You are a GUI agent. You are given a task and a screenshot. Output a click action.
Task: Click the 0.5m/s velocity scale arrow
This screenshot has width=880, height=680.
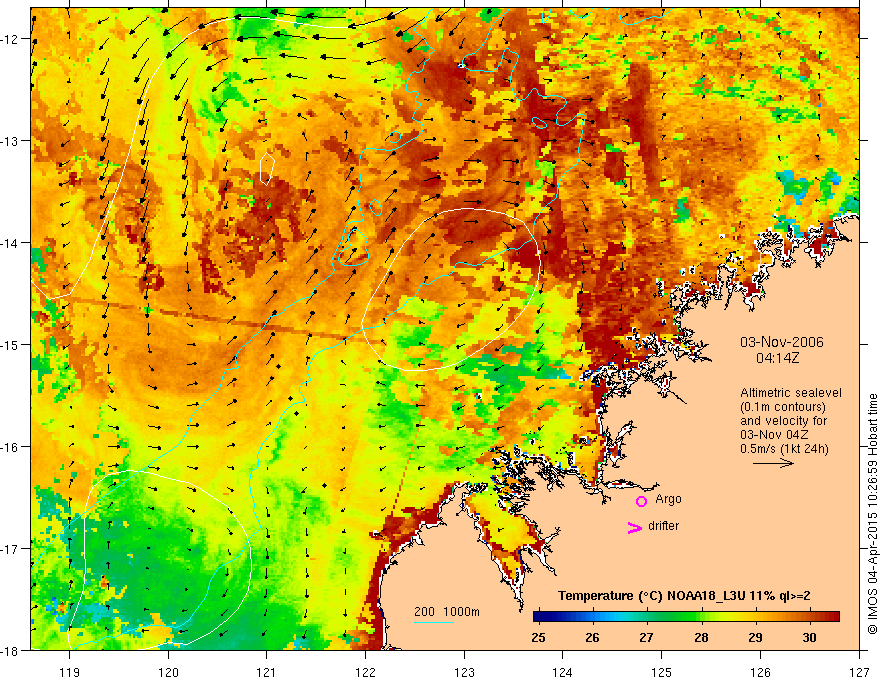pyautogui.click(x=773, y=463)
